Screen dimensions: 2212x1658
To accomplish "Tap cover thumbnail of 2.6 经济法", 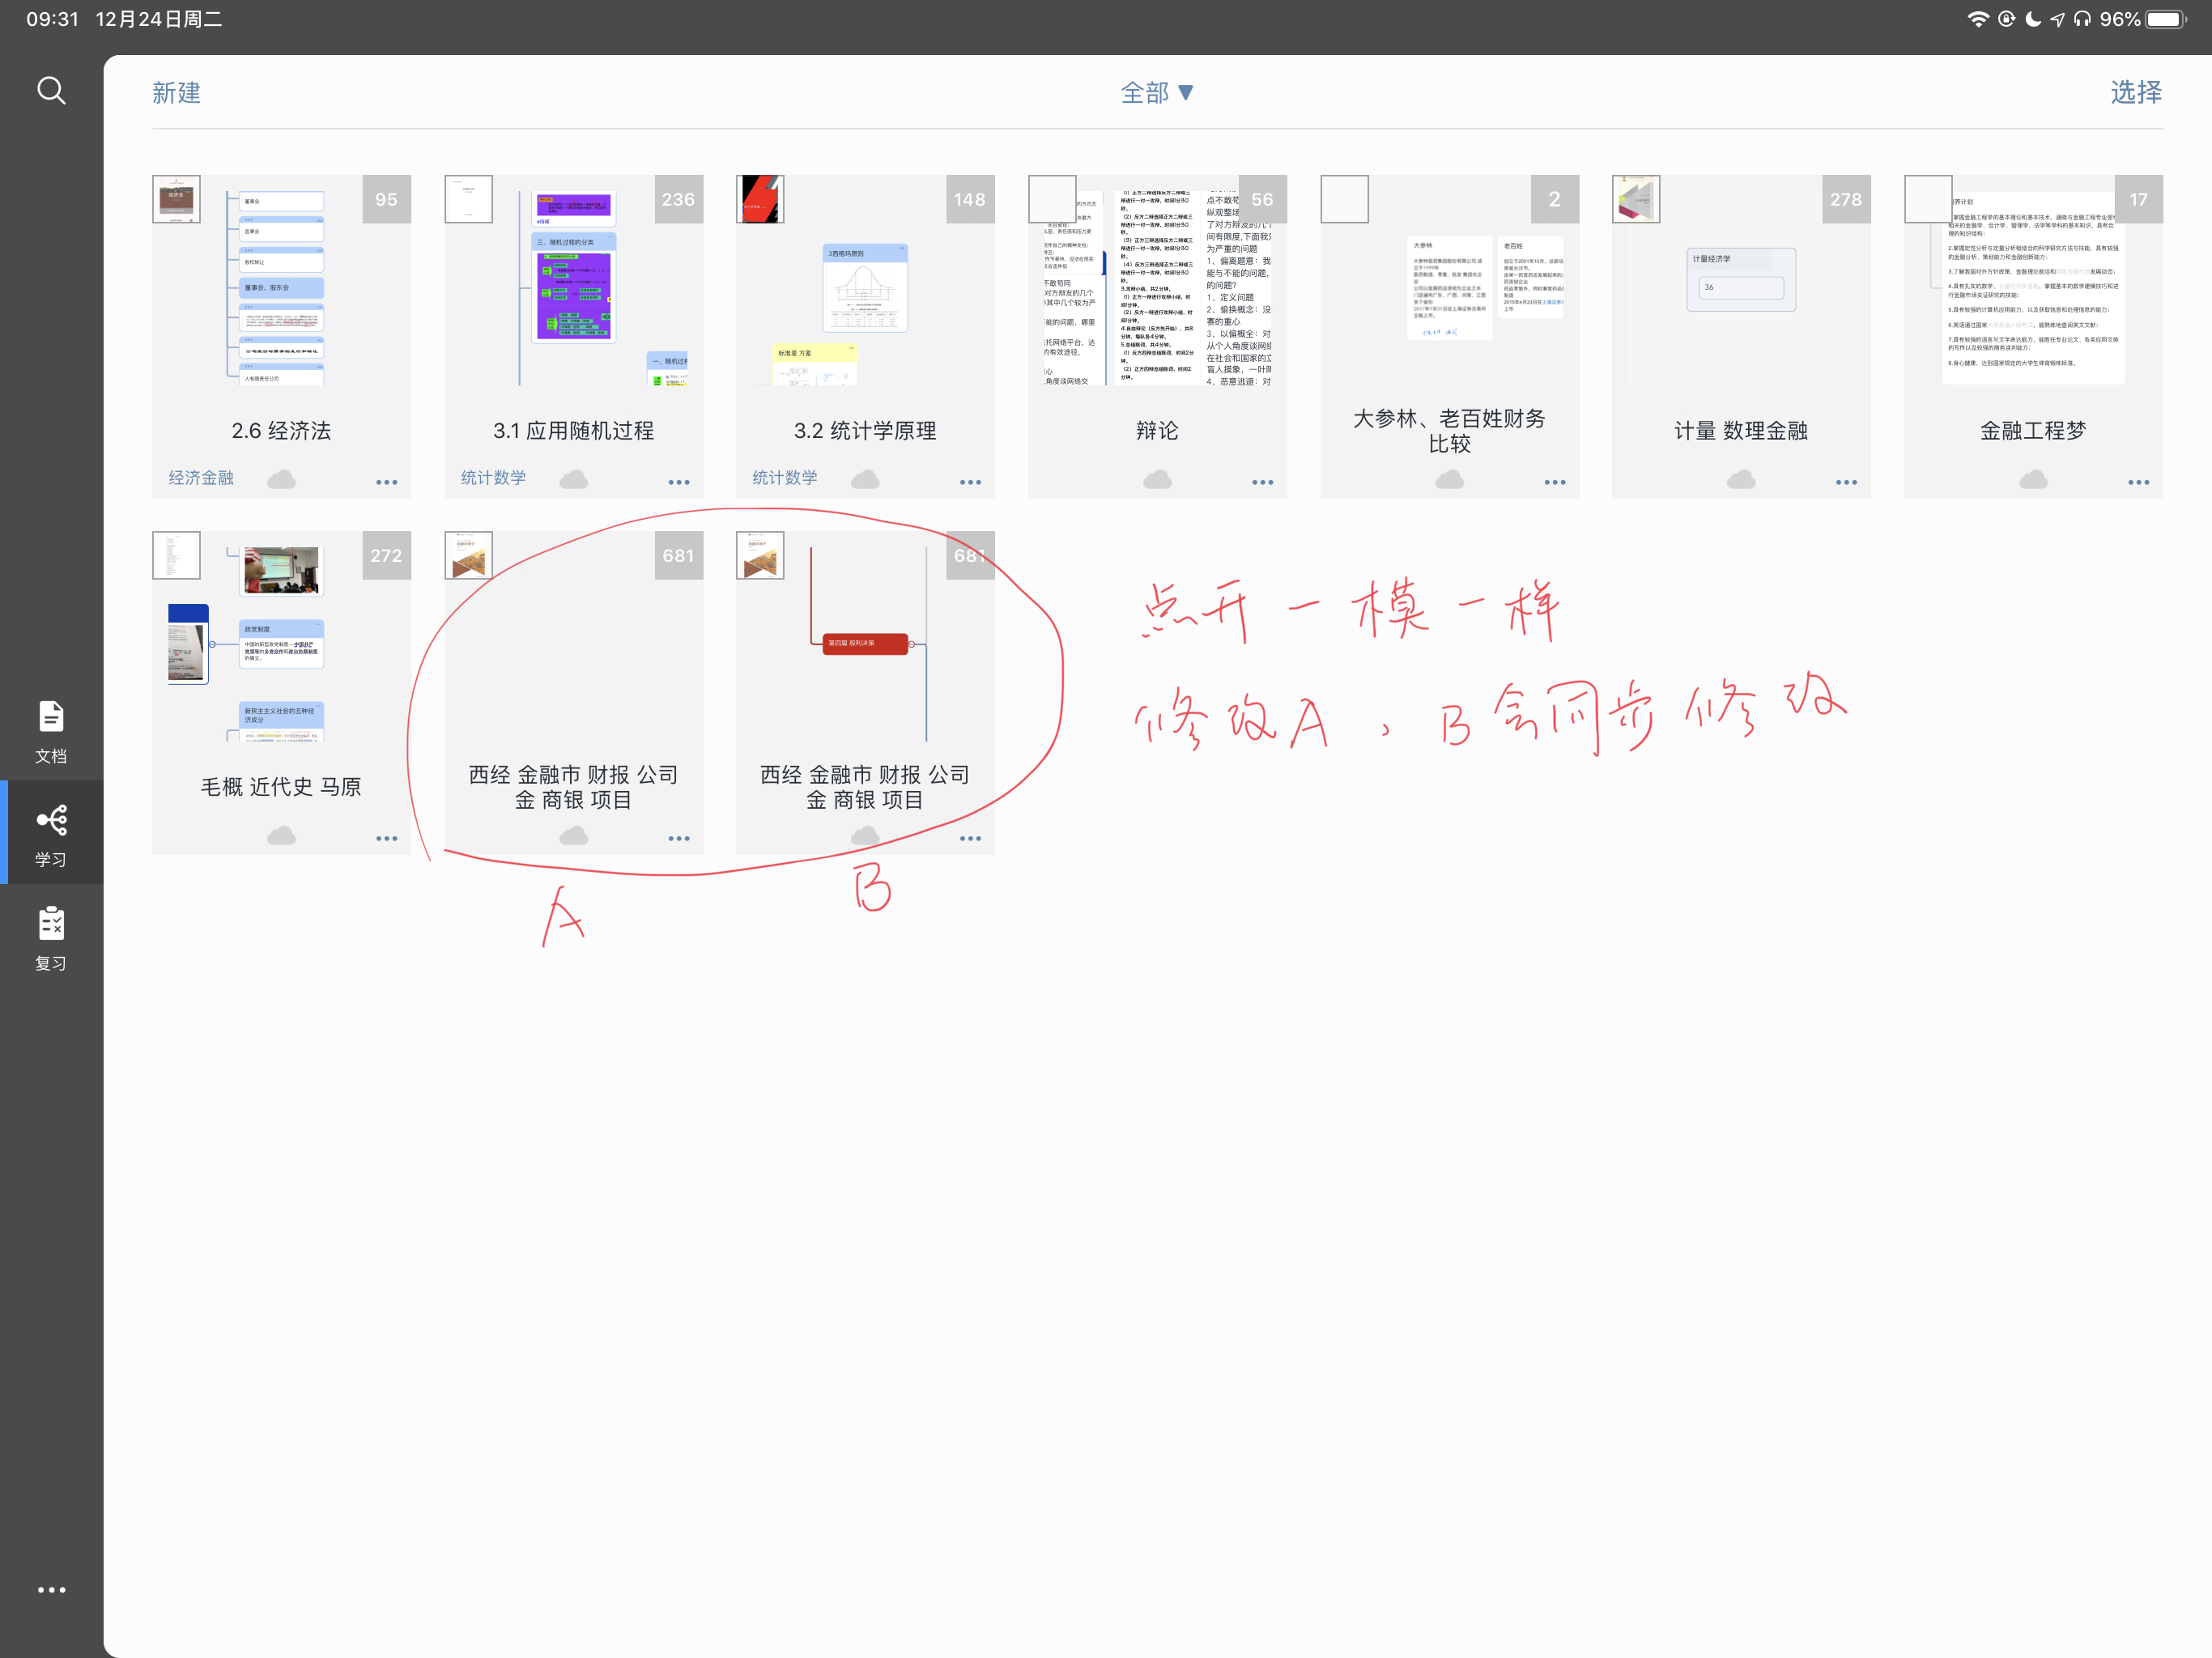I will [x=176, y=199].
